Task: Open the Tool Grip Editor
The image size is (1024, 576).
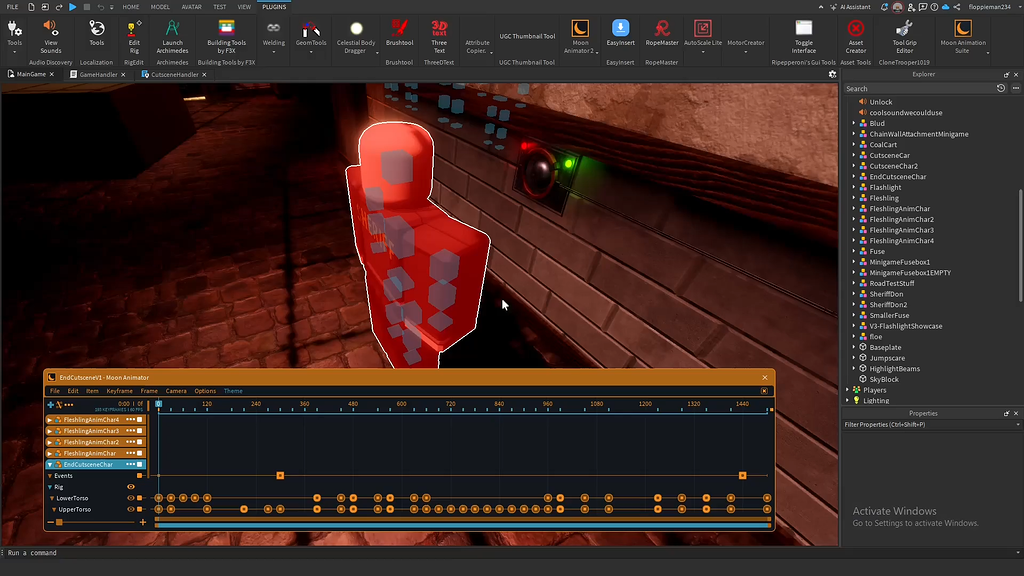Action: [904, 37]
